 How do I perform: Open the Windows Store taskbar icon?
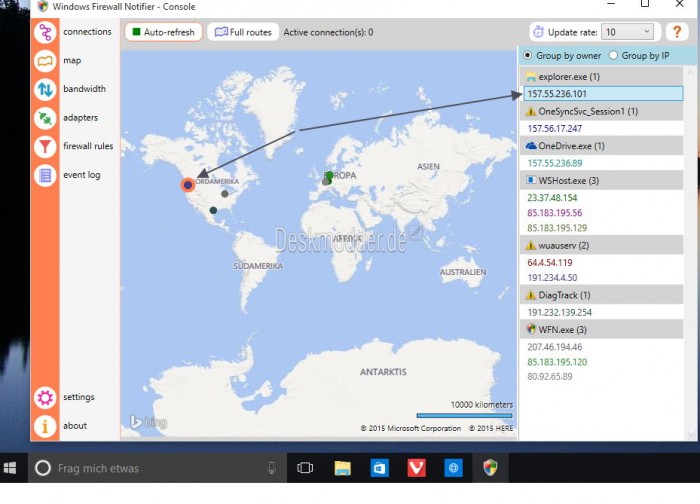(379, 468)
